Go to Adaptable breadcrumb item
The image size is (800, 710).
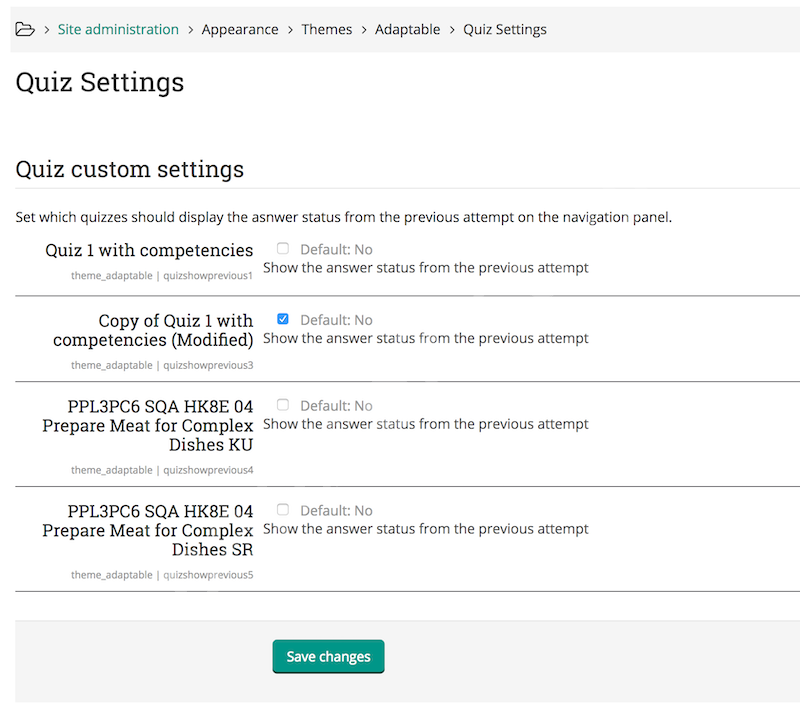(x=407, y=30)
